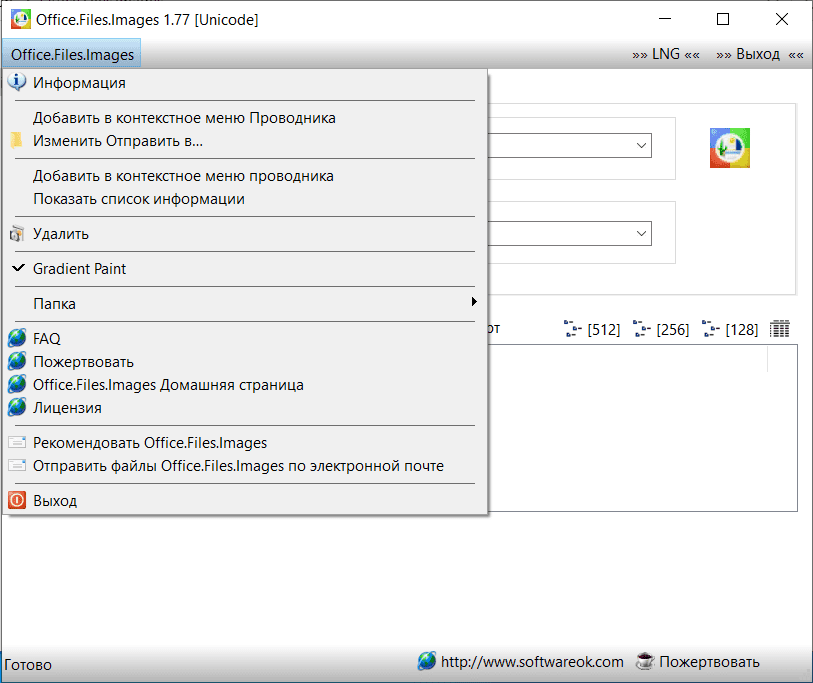Screen dimensions: 813x683
Task: Select the [128] icon size option
Action: [x=730, y=329]
